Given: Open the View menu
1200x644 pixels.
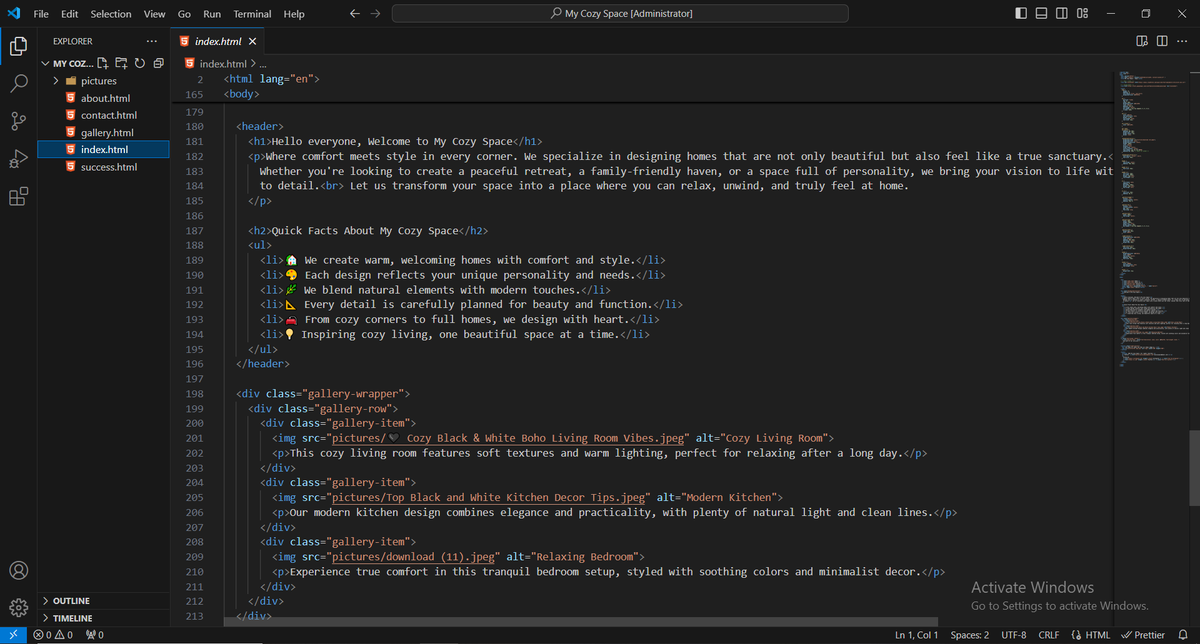Looking at the screenshot, I should pyautogui.click(x=154, y=14).
